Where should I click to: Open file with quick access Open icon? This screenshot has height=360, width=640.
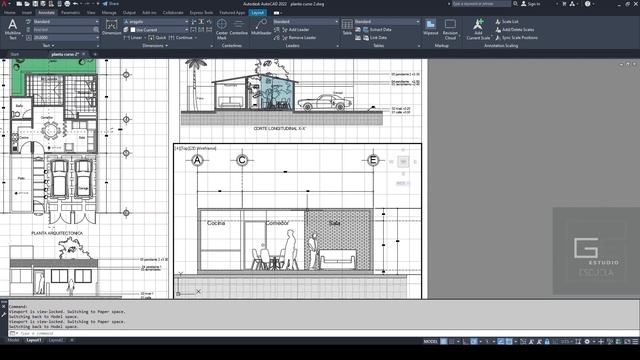pos(27,4)
